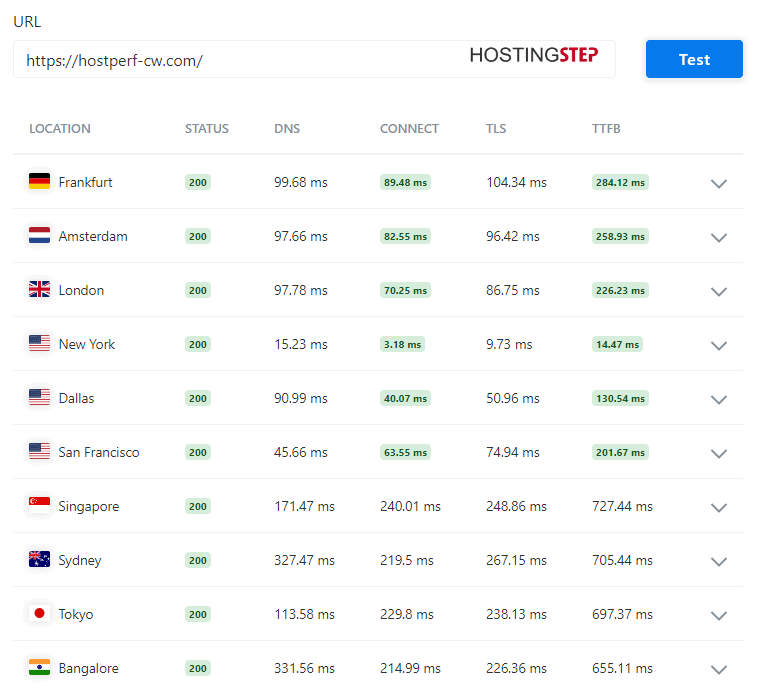Open the Bangalore row details chevron

(719, 670)
